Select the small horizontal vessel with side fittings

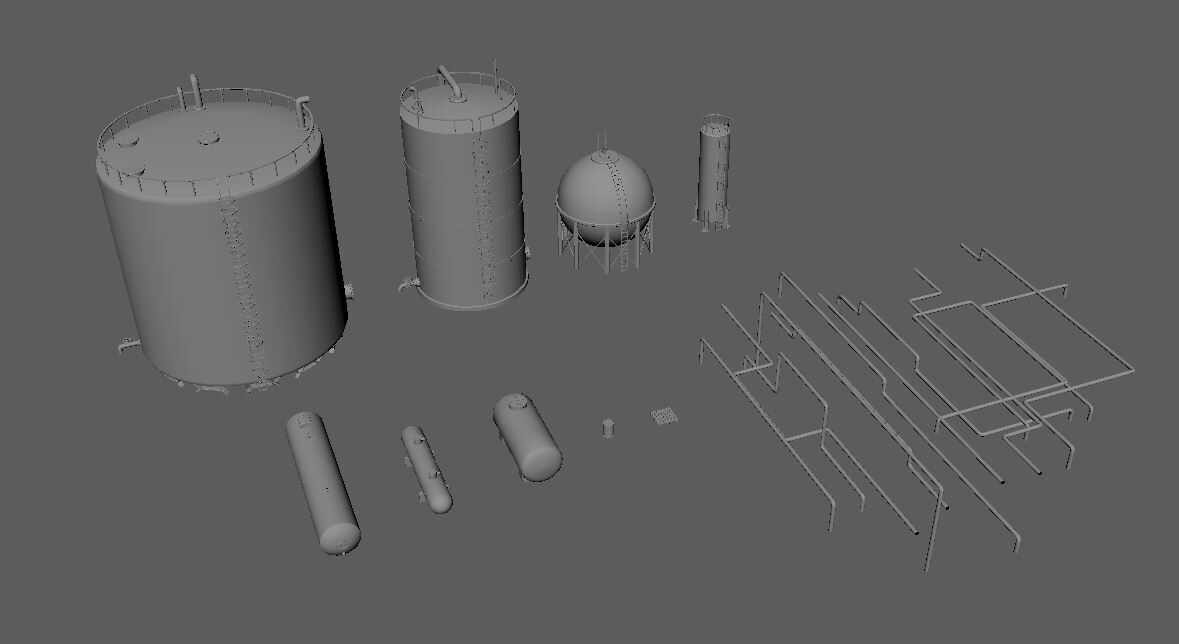[426, 469]
